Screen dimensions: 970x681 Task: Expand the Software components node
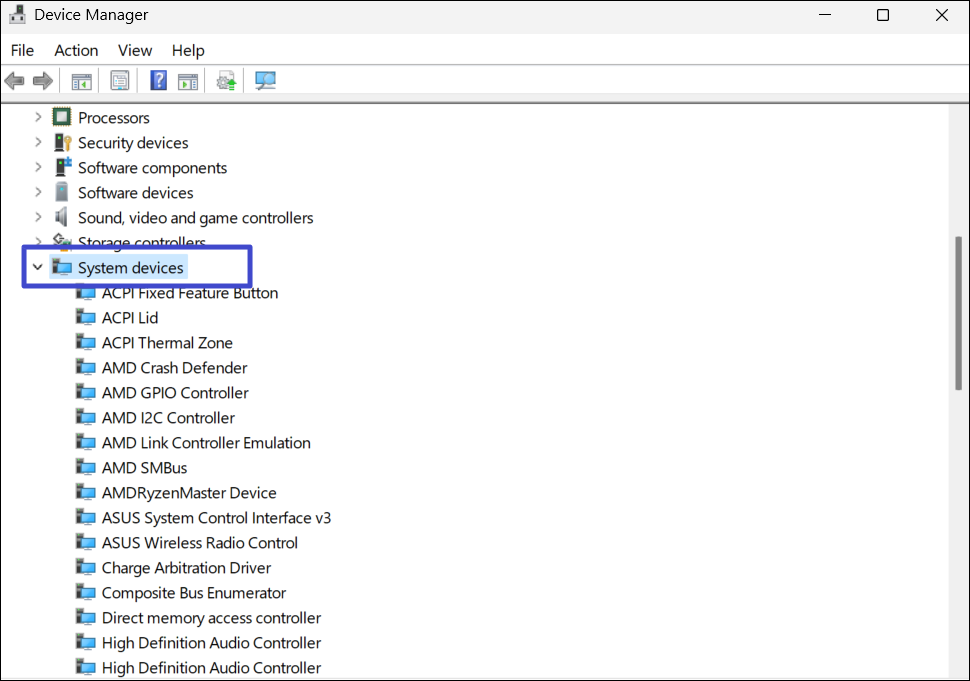point(38,168)
